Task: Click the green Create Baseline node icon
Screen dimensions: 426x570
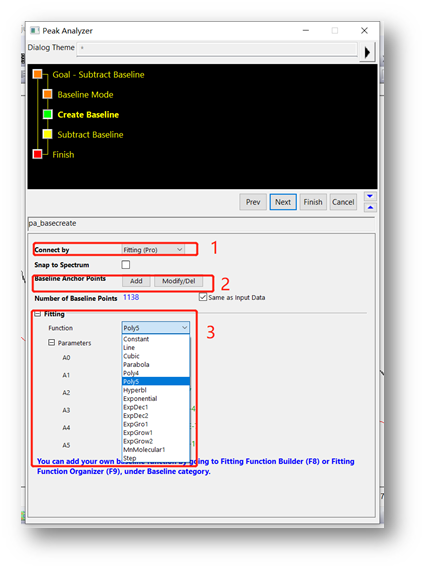Action: click(47, 114)
